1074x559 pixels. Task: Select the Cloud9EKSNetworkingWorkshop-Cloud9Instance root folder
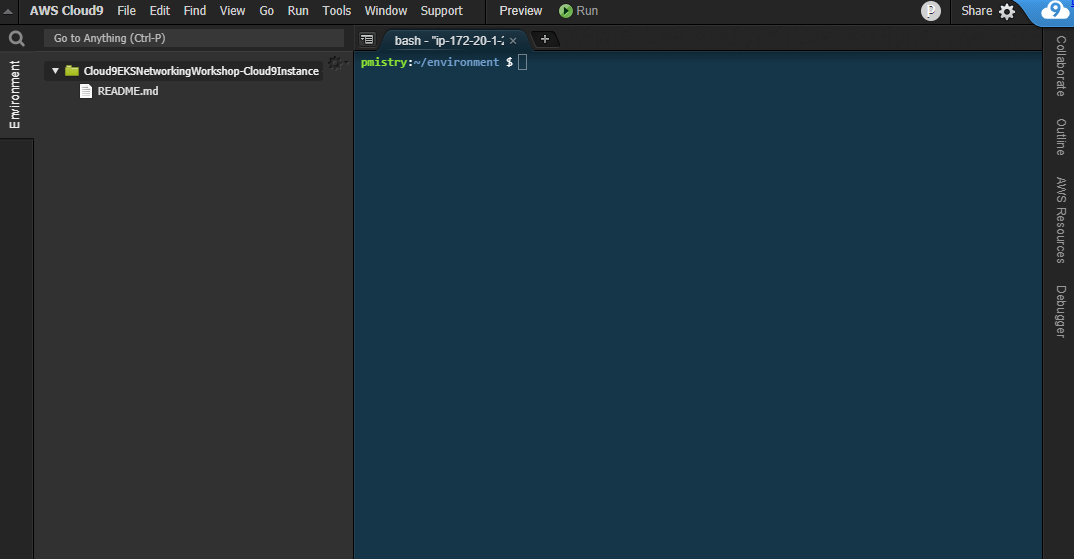point(201,71)
